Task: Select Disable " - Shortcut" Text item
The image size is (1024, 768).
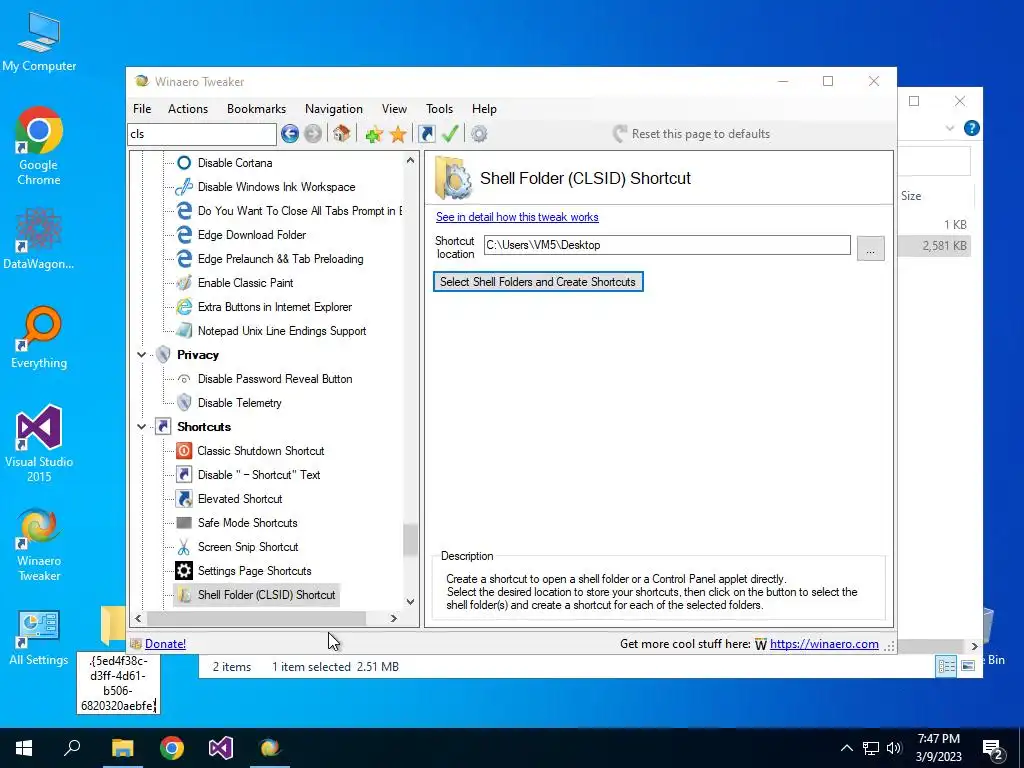Action: click(259, 475)
